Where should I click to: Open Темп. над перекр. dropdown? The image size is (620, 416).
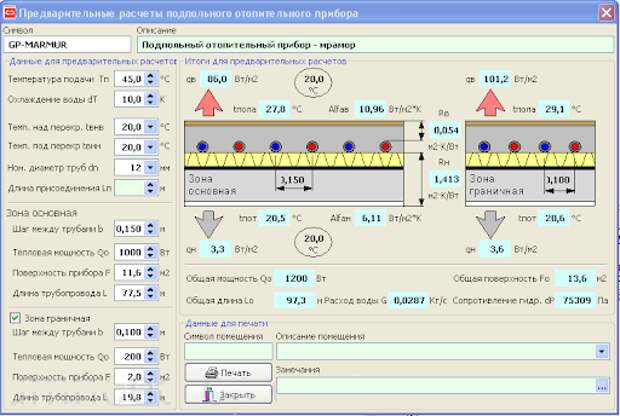[150, 127]
